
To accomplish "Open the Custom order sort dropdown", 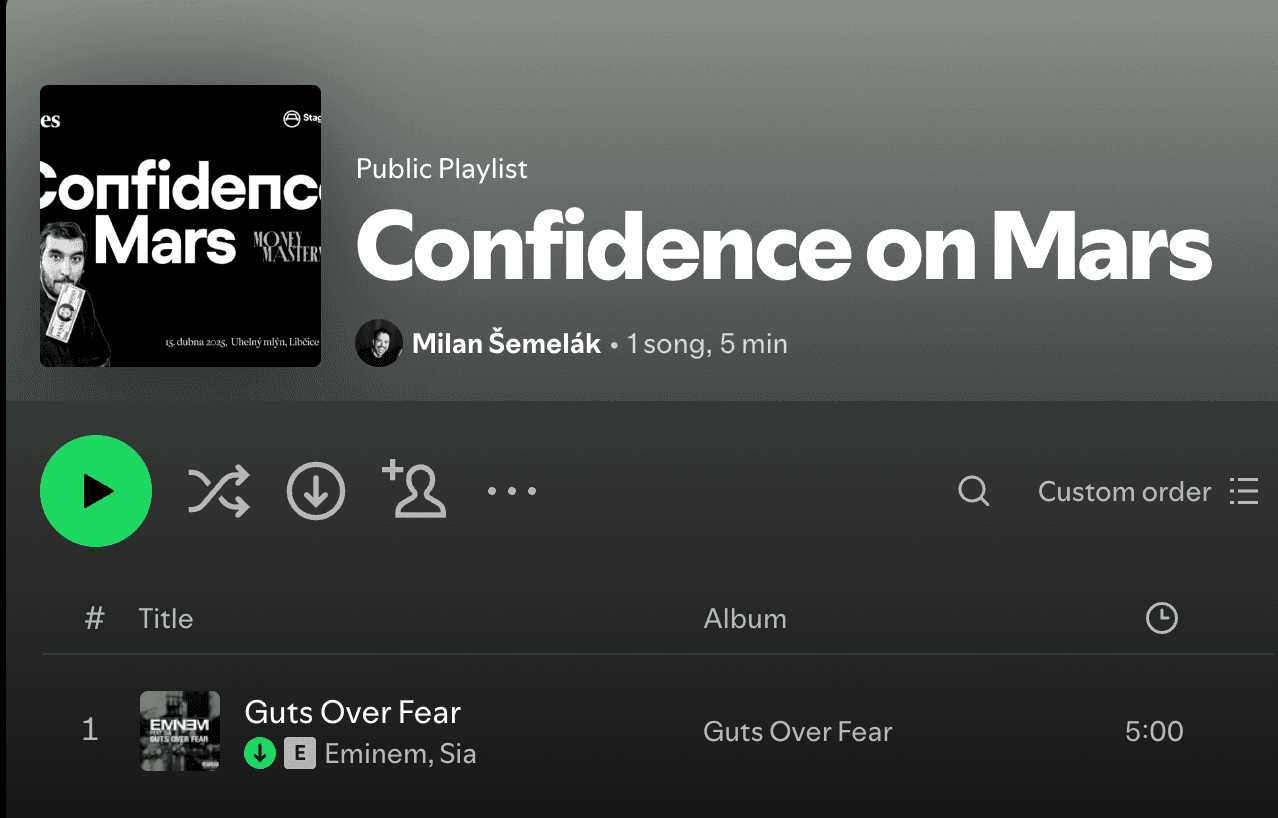I will coord(1124,492).
